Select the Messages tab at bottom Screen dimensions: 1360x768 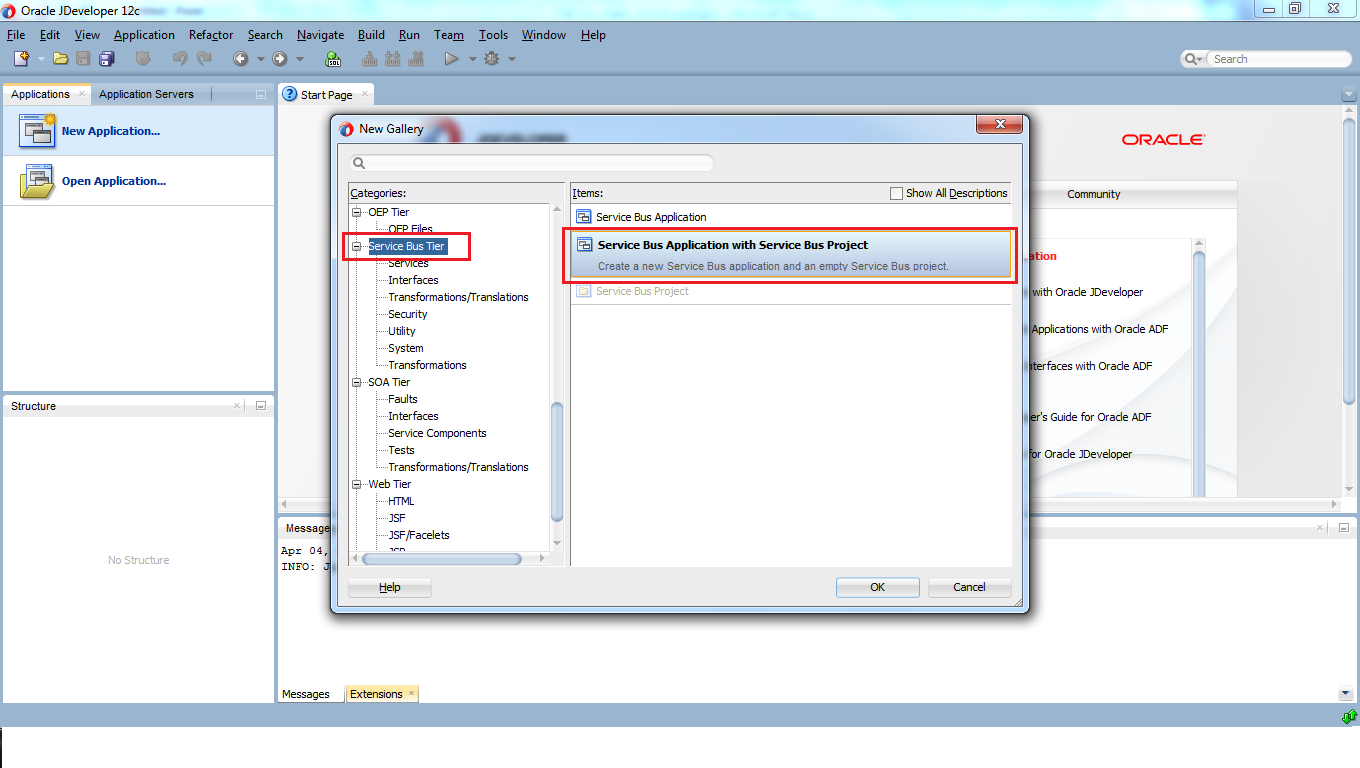point(306,694)
